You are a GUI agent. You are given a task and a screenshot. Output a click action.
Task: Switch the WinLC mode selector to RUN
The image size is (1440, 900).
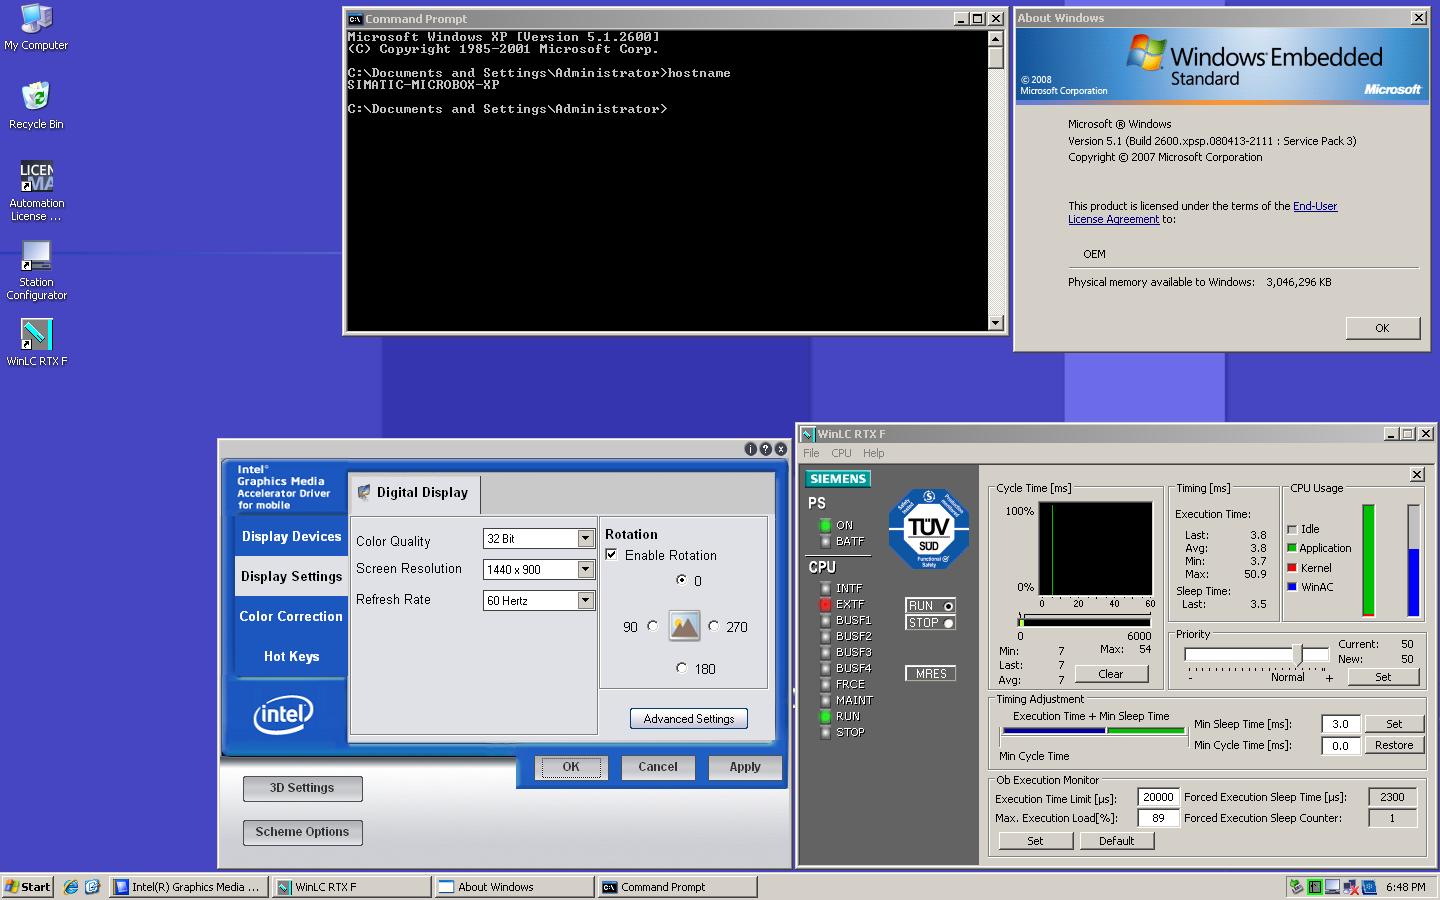(930, 606)
